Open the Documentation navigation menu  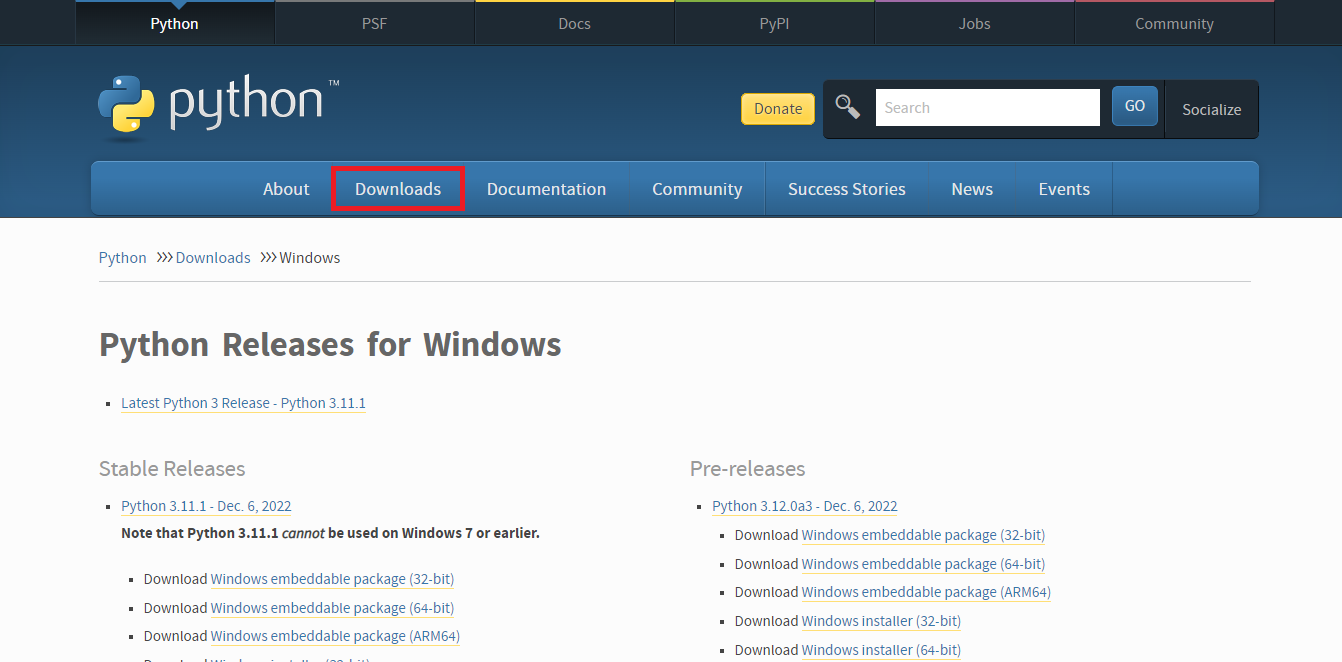[x=546, y=189]
